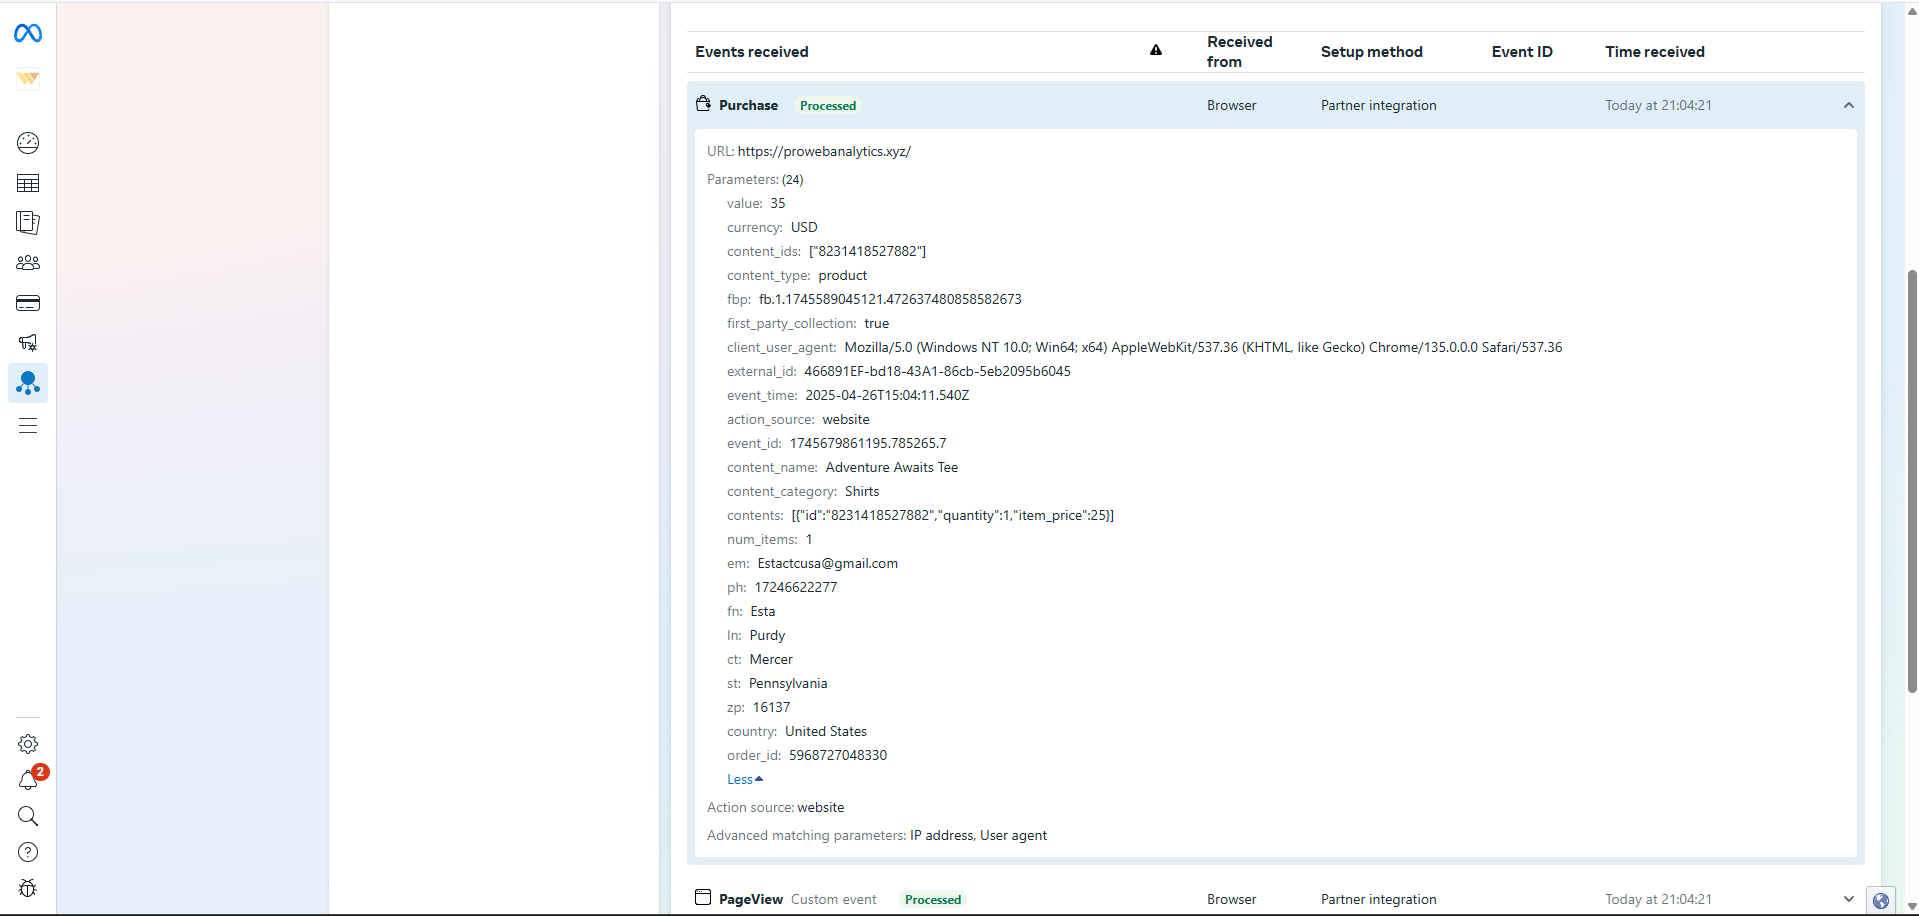Click the globe icon at bottom right

pyautogui.click(x=1881, y=901)
